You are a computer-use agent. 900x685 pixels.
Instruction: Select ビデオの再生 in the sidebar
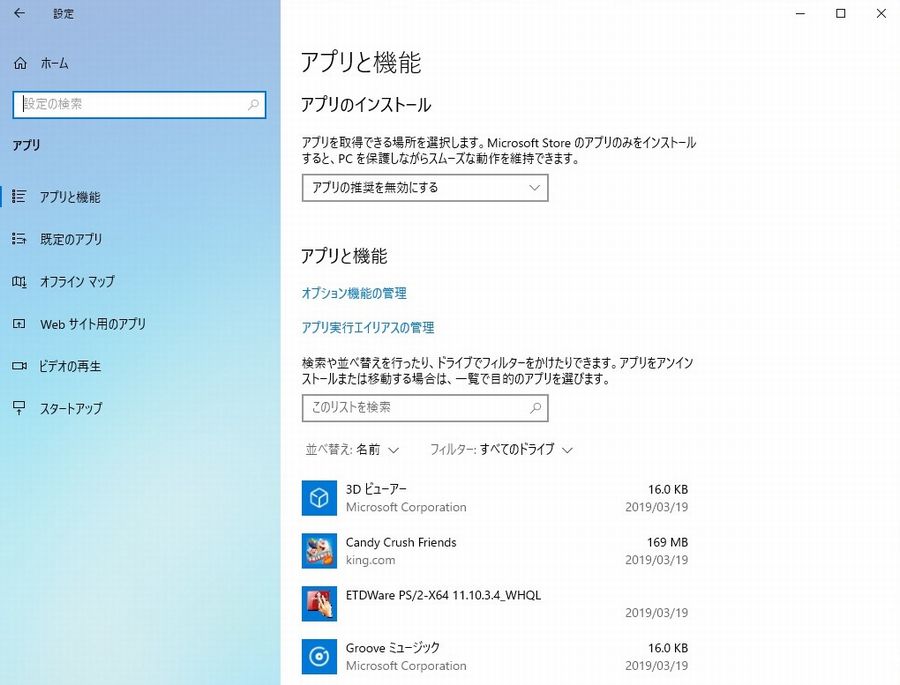pyautogui.click(x=140, y=366)
